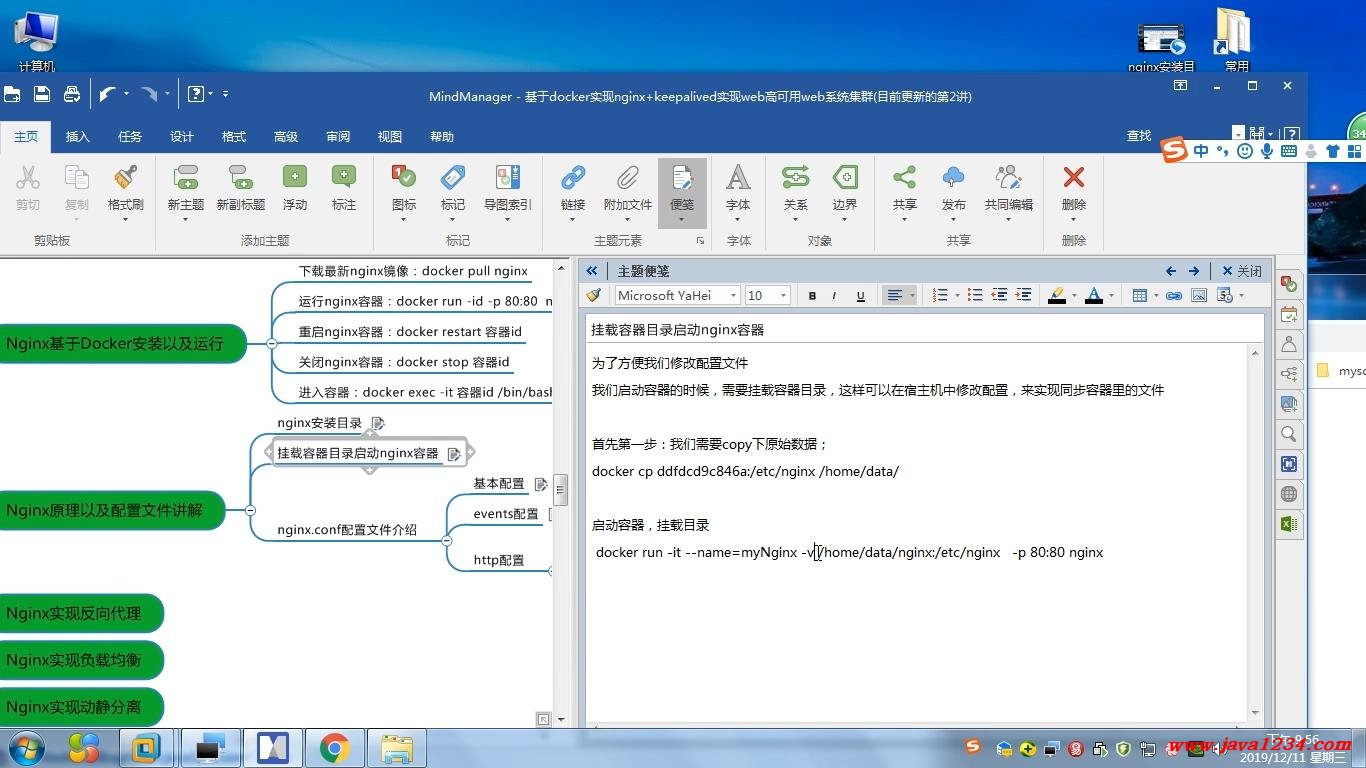Image resolution: width=1366 pixels, height=768 pixels.
Task: Add a callout with 标注
Action: [344, 188]
